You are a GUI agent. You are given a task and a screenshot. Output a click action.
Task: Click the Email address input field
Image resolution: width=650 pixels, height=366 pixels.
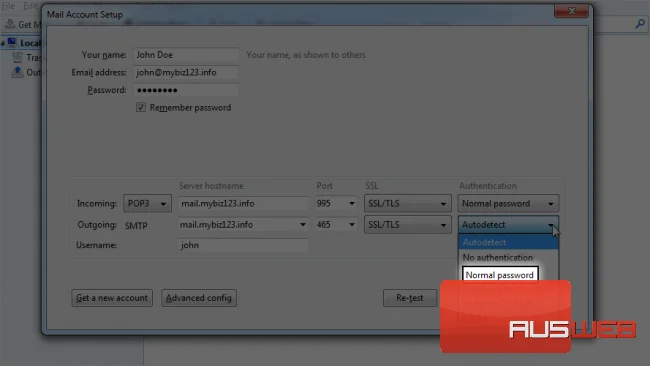coord(186,73)
